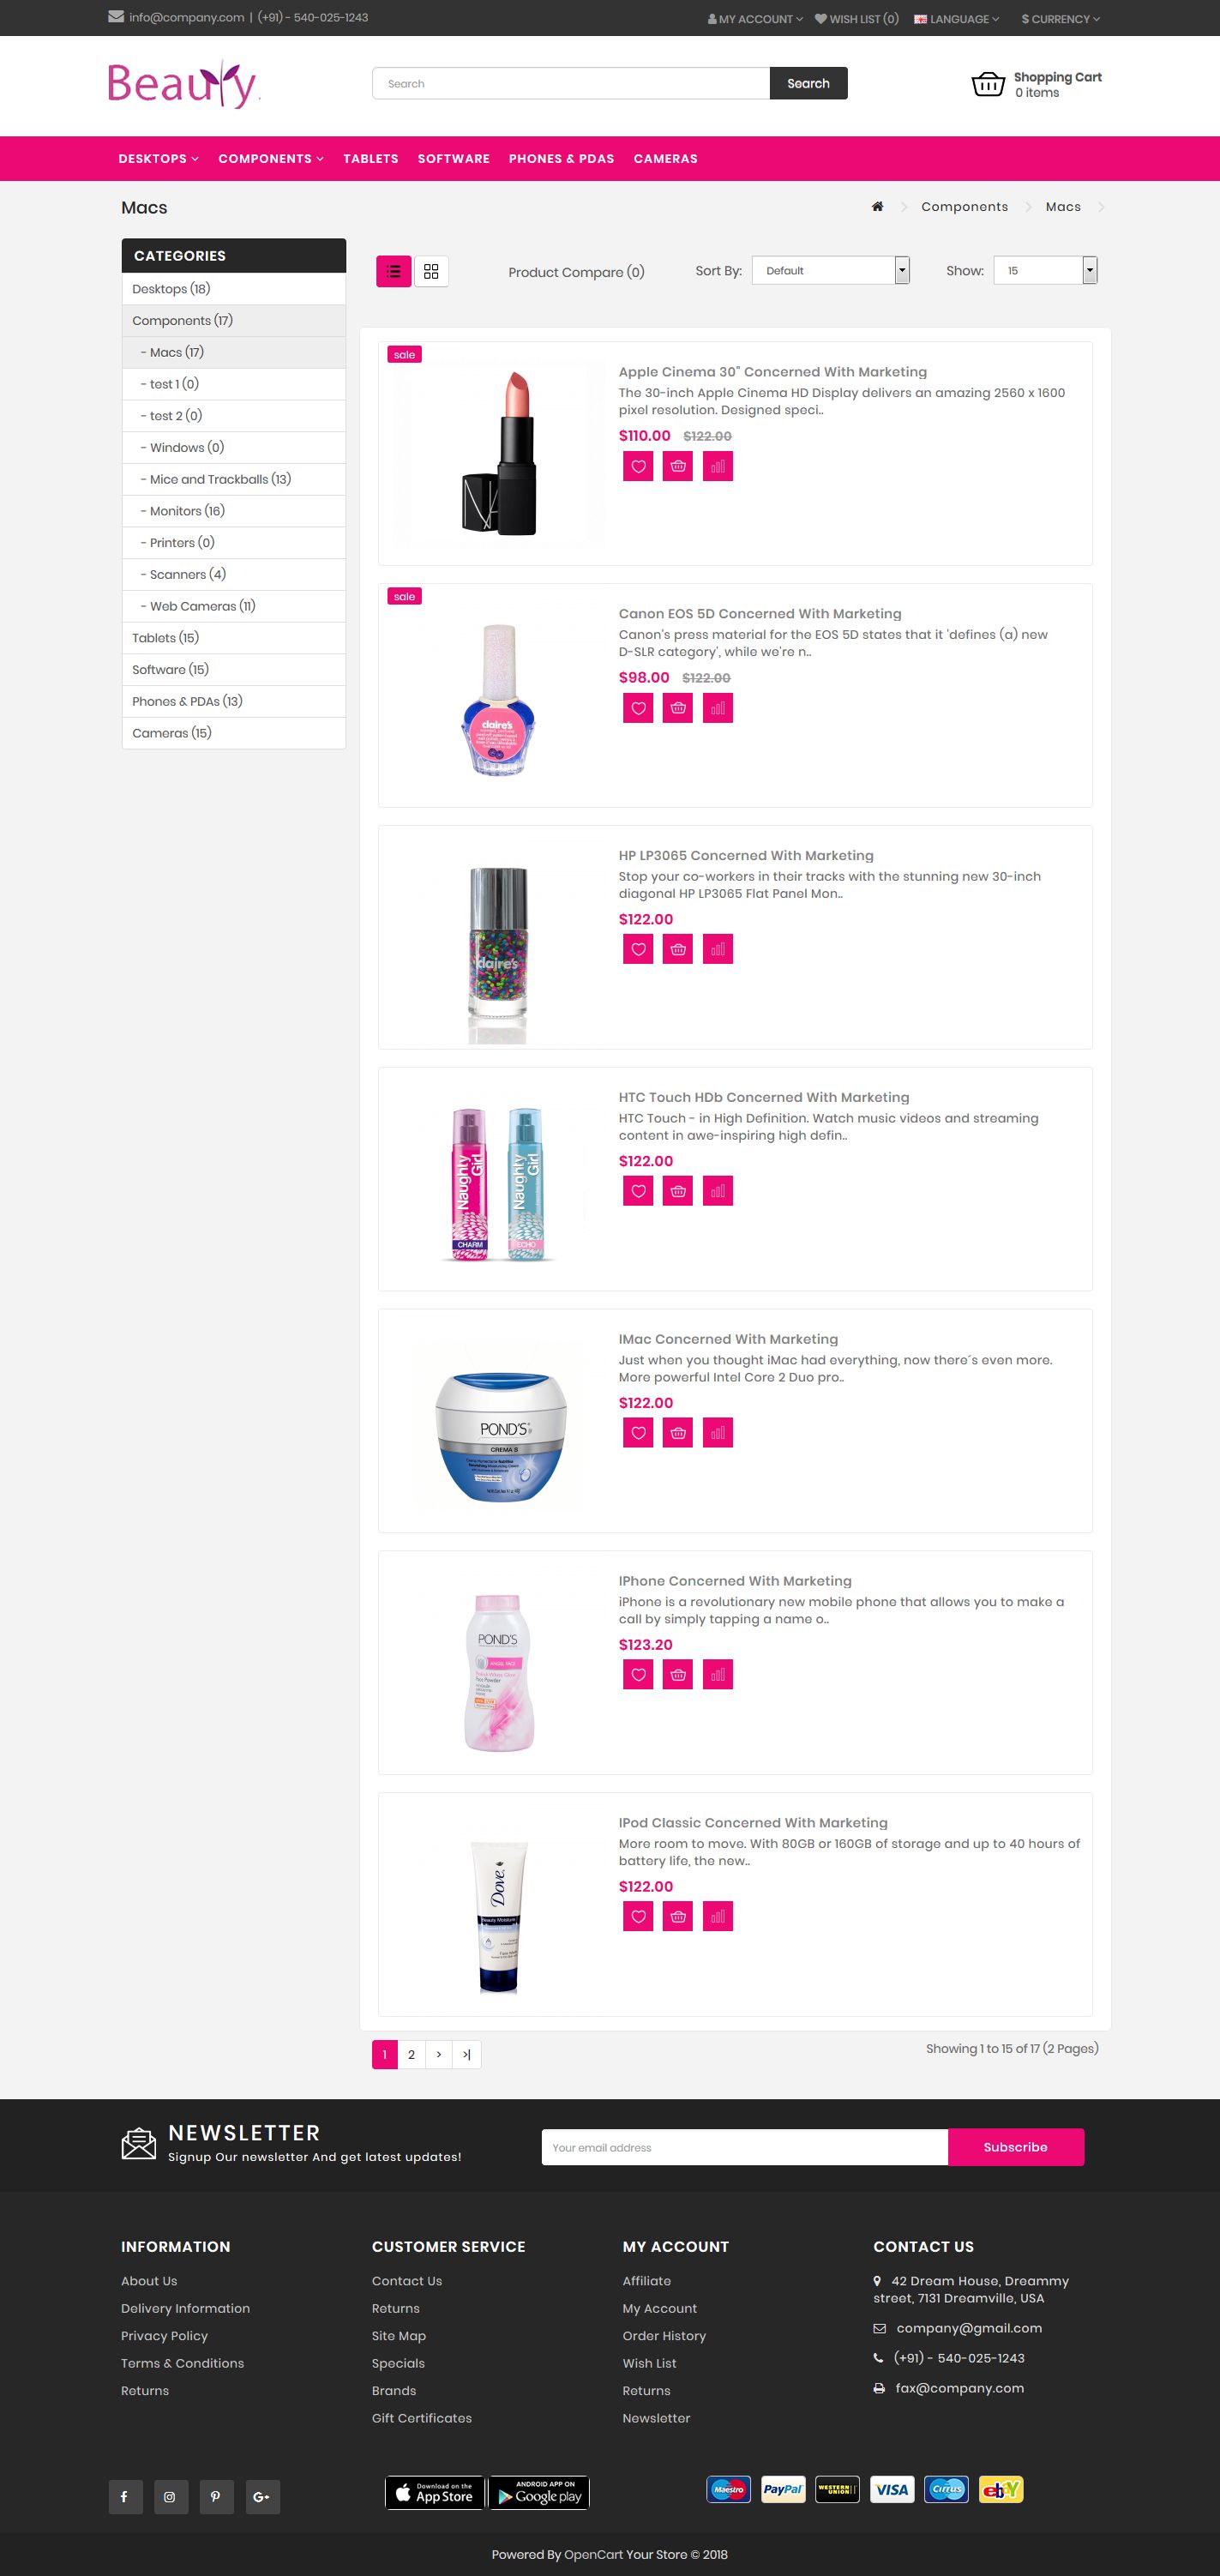The image size is (1220, 2576).
Task: Open the shopping cart basket icon
Action: (988, 84)
